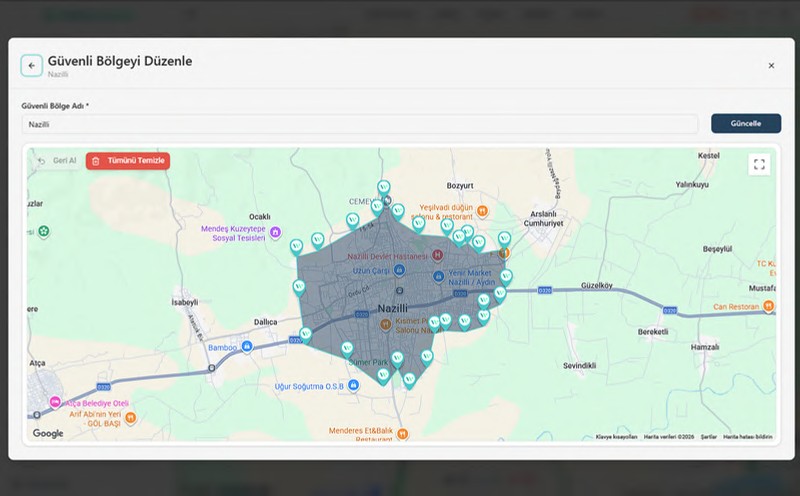Click Uzun Çarşı shopping marker
The width and height of the screenshot is (800, 496).
click(x=399, y=269)
